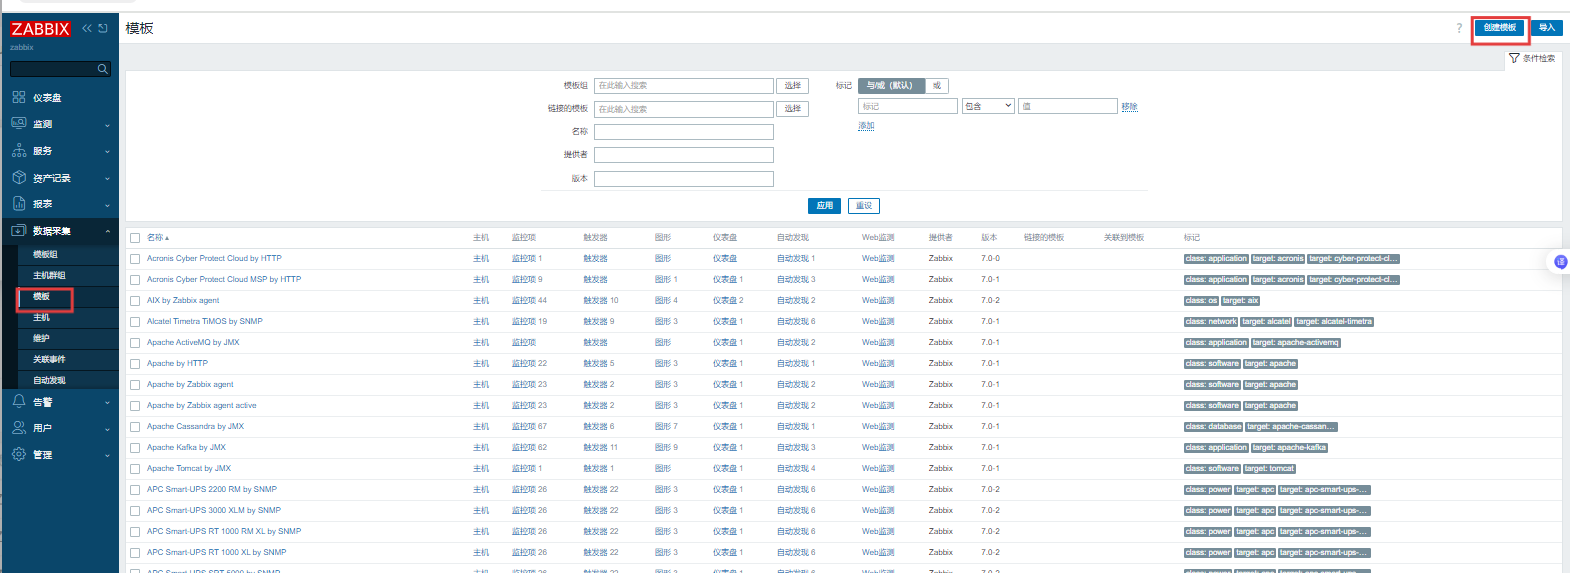Check the Alcatel Timetra TiMOS by SNMP row
This screenshot has width=1570, height=573.
click(x=135, y=322)
